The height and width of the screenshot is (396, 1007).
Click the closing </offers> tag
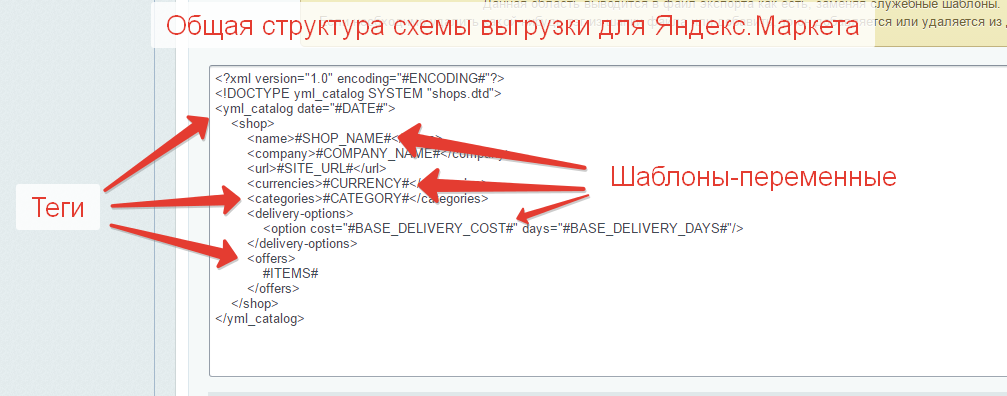273,288
